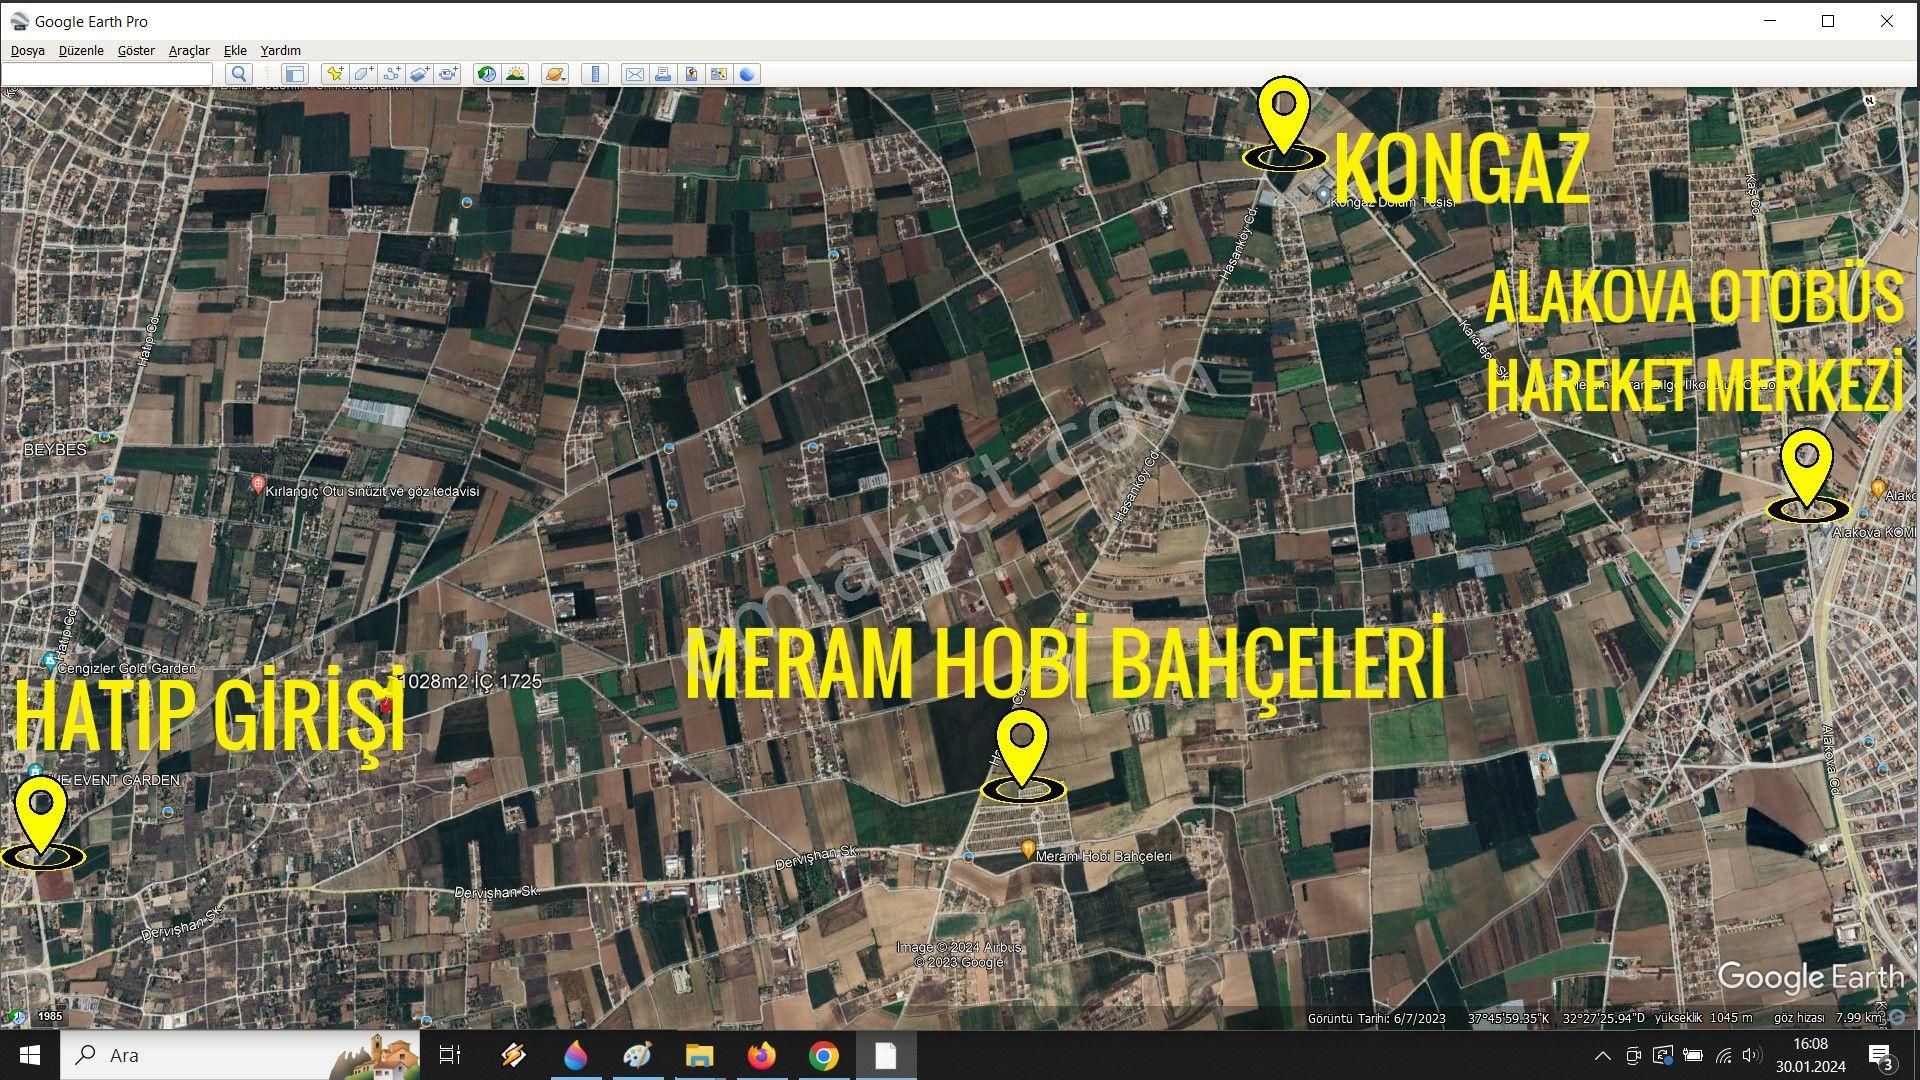
Task: Click the blue globe Earth icon
Action: click(747, 73)
